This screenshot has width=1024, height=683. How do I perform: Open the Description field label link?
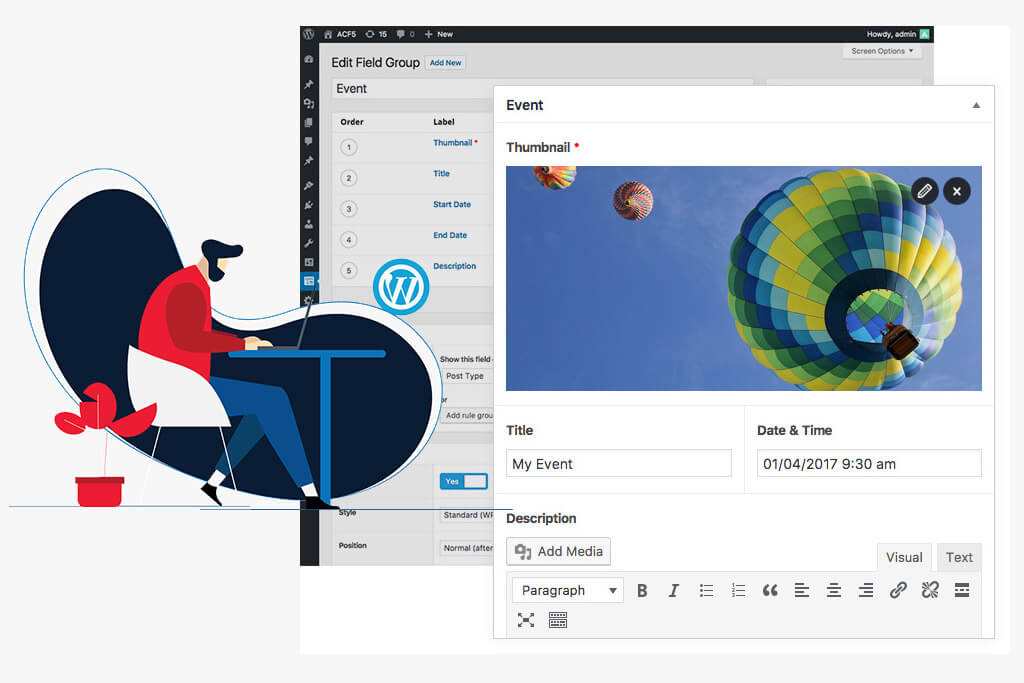coord(455,266)
